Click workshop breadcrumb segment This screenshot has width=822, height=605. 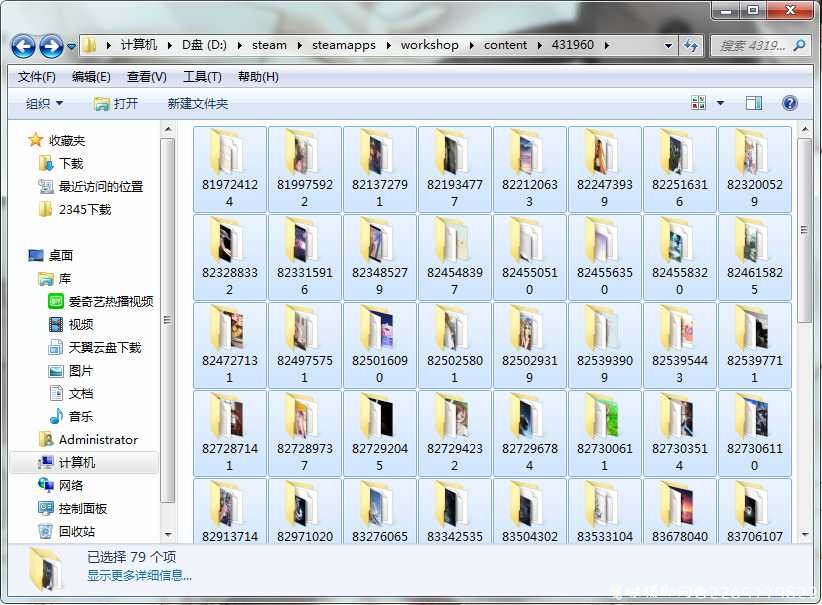point(430,45)
